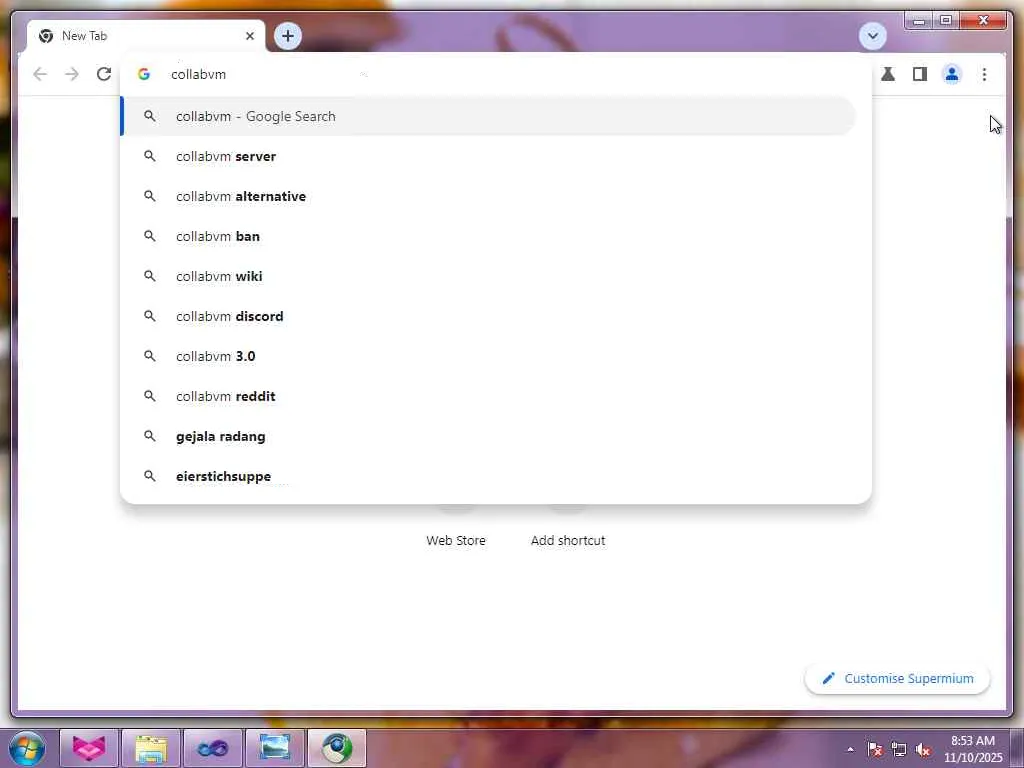Choose the 'gejala radang' suggestion
The image size is (1024, 768).
[488, 436]
